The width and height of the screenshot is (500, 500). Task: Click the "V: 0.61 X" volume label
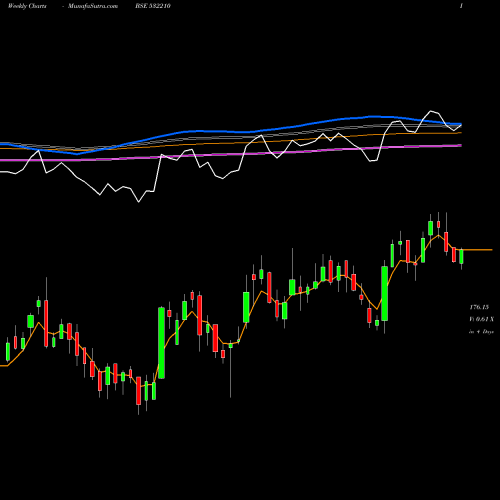pyautogui.click(x=481, y=319)
